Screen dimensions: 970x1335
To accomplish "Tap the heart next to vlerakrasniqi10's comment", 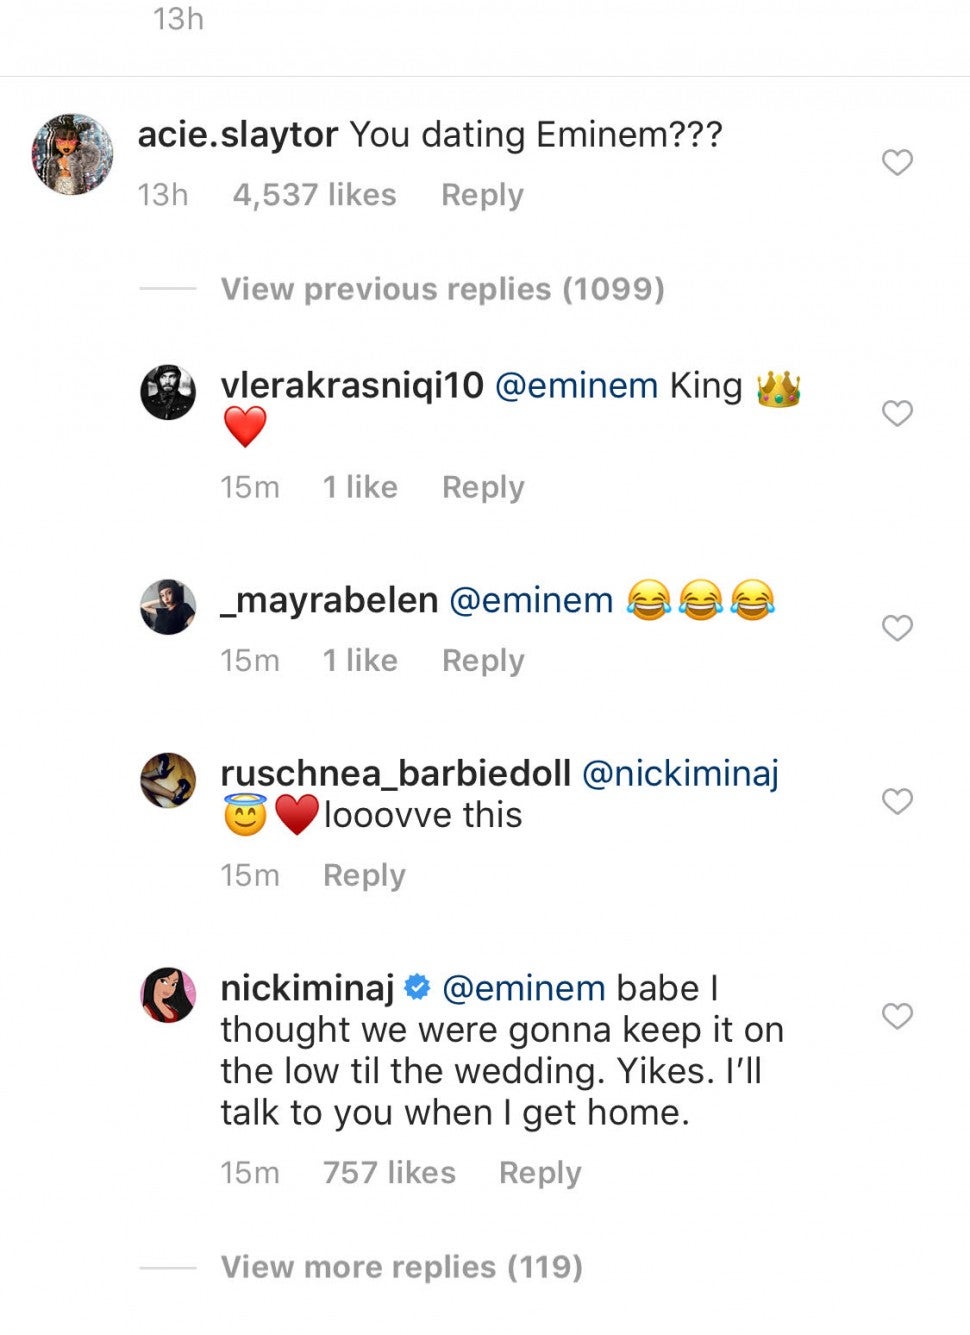I will [x=897, y=413].
